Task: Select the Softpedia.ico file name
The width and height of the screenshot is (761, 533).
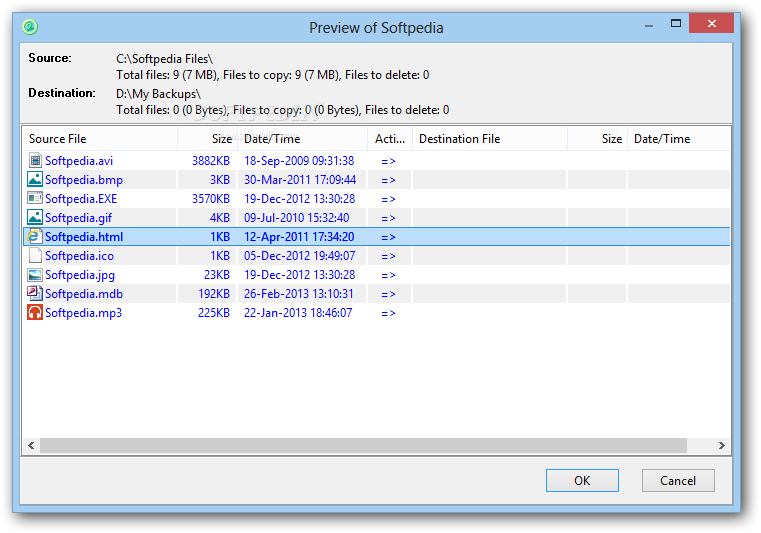Action: [80, 256]
